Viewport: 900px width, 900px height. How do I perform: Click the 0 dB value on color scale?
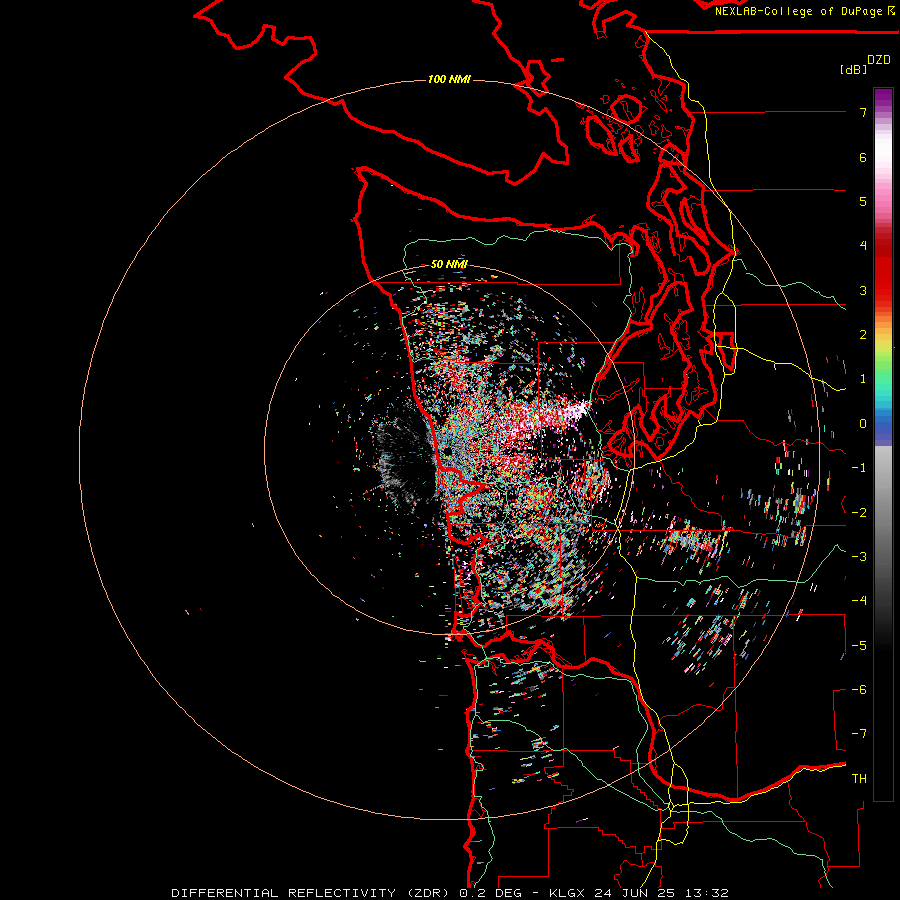(x=863, y=424)
